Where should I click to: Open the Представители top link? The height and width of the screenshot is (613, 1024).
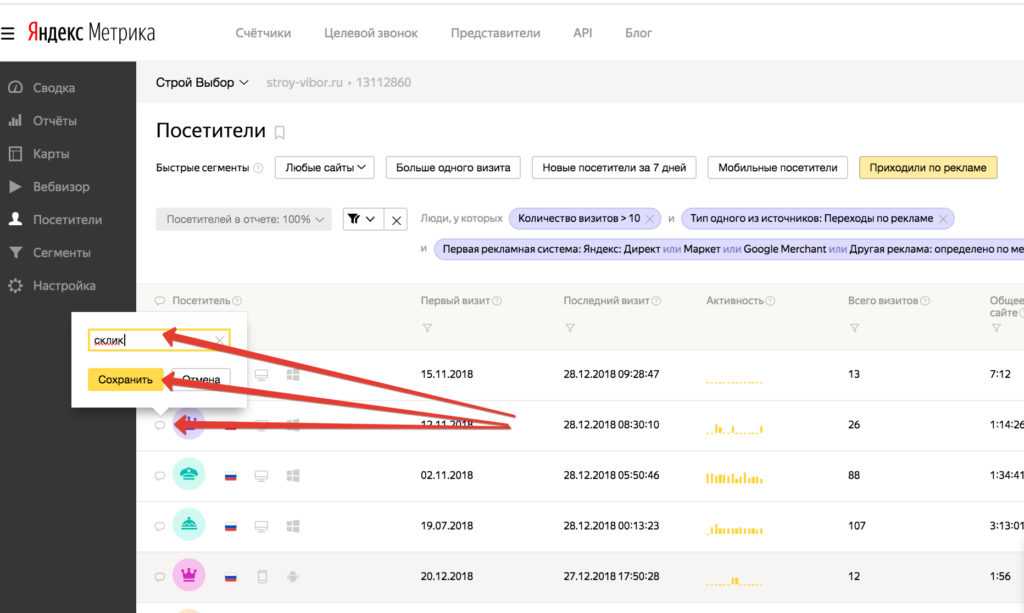coord(495,33)
